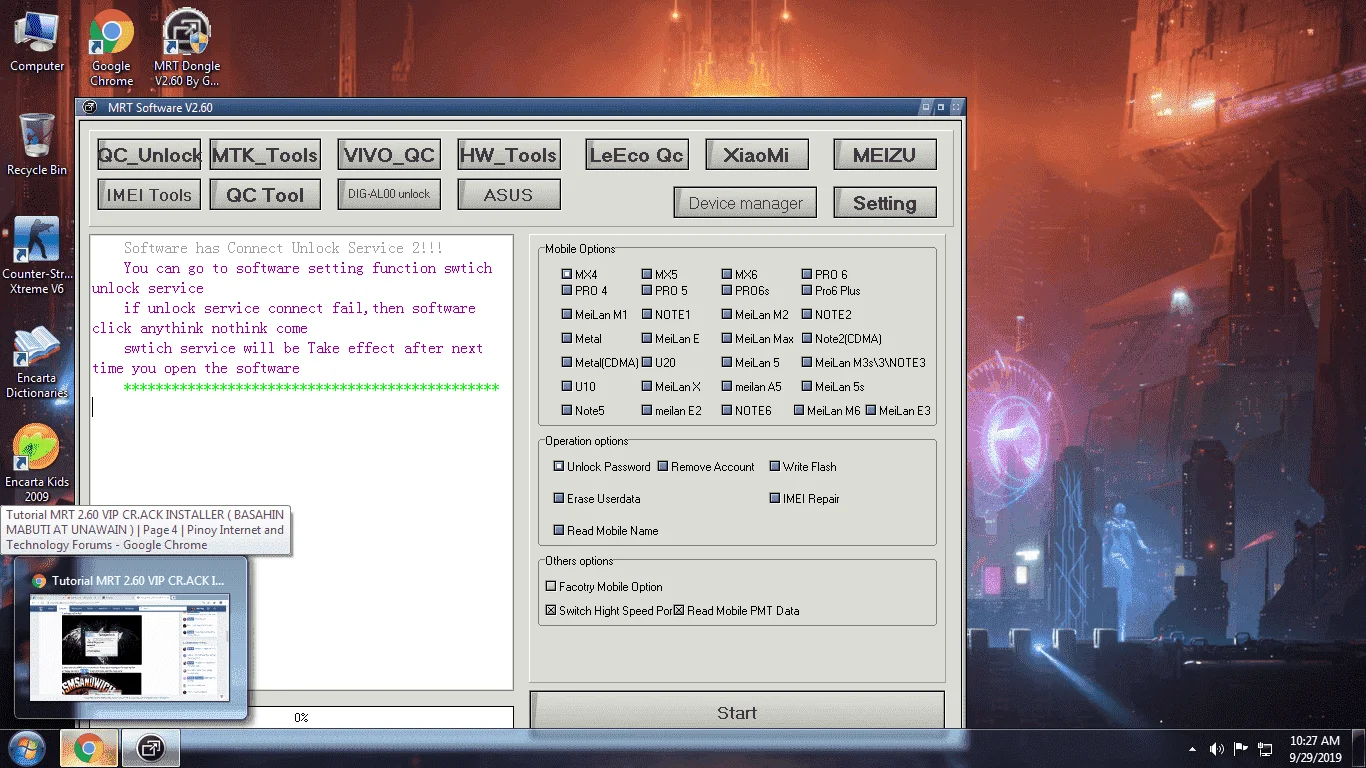Check the MeiLan E model

click(x=647, y=338)
